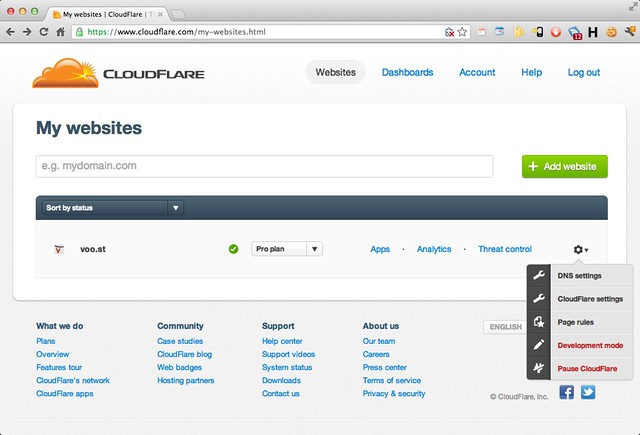Click the wrench icon beside CloudFlare settings
This screenshot has height=435, width=640.
tap(539, 299)
